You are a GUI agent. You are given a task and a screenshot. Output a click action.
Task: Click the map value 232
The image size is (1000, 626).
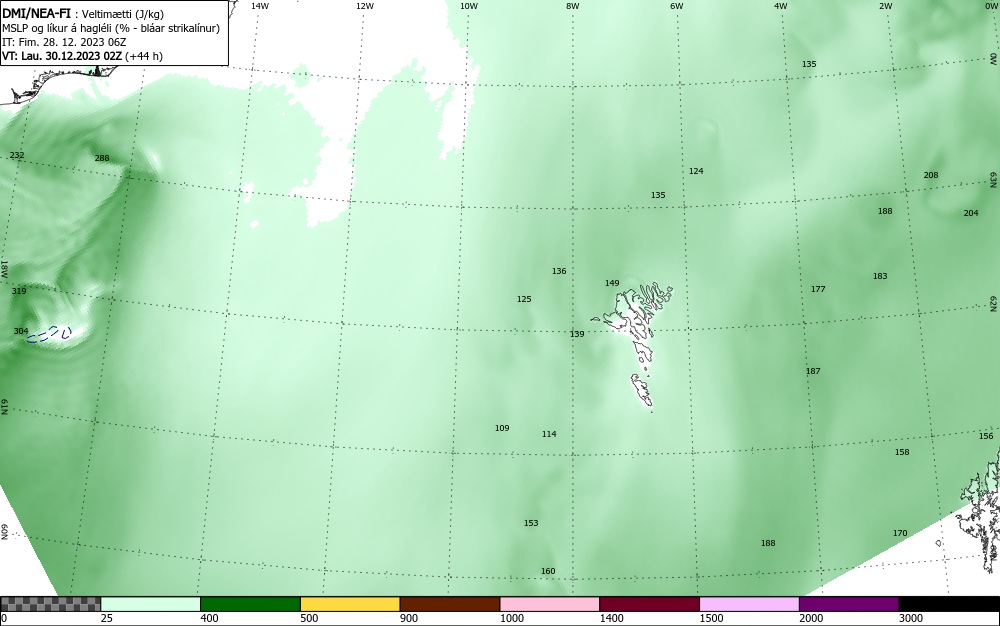17,156
